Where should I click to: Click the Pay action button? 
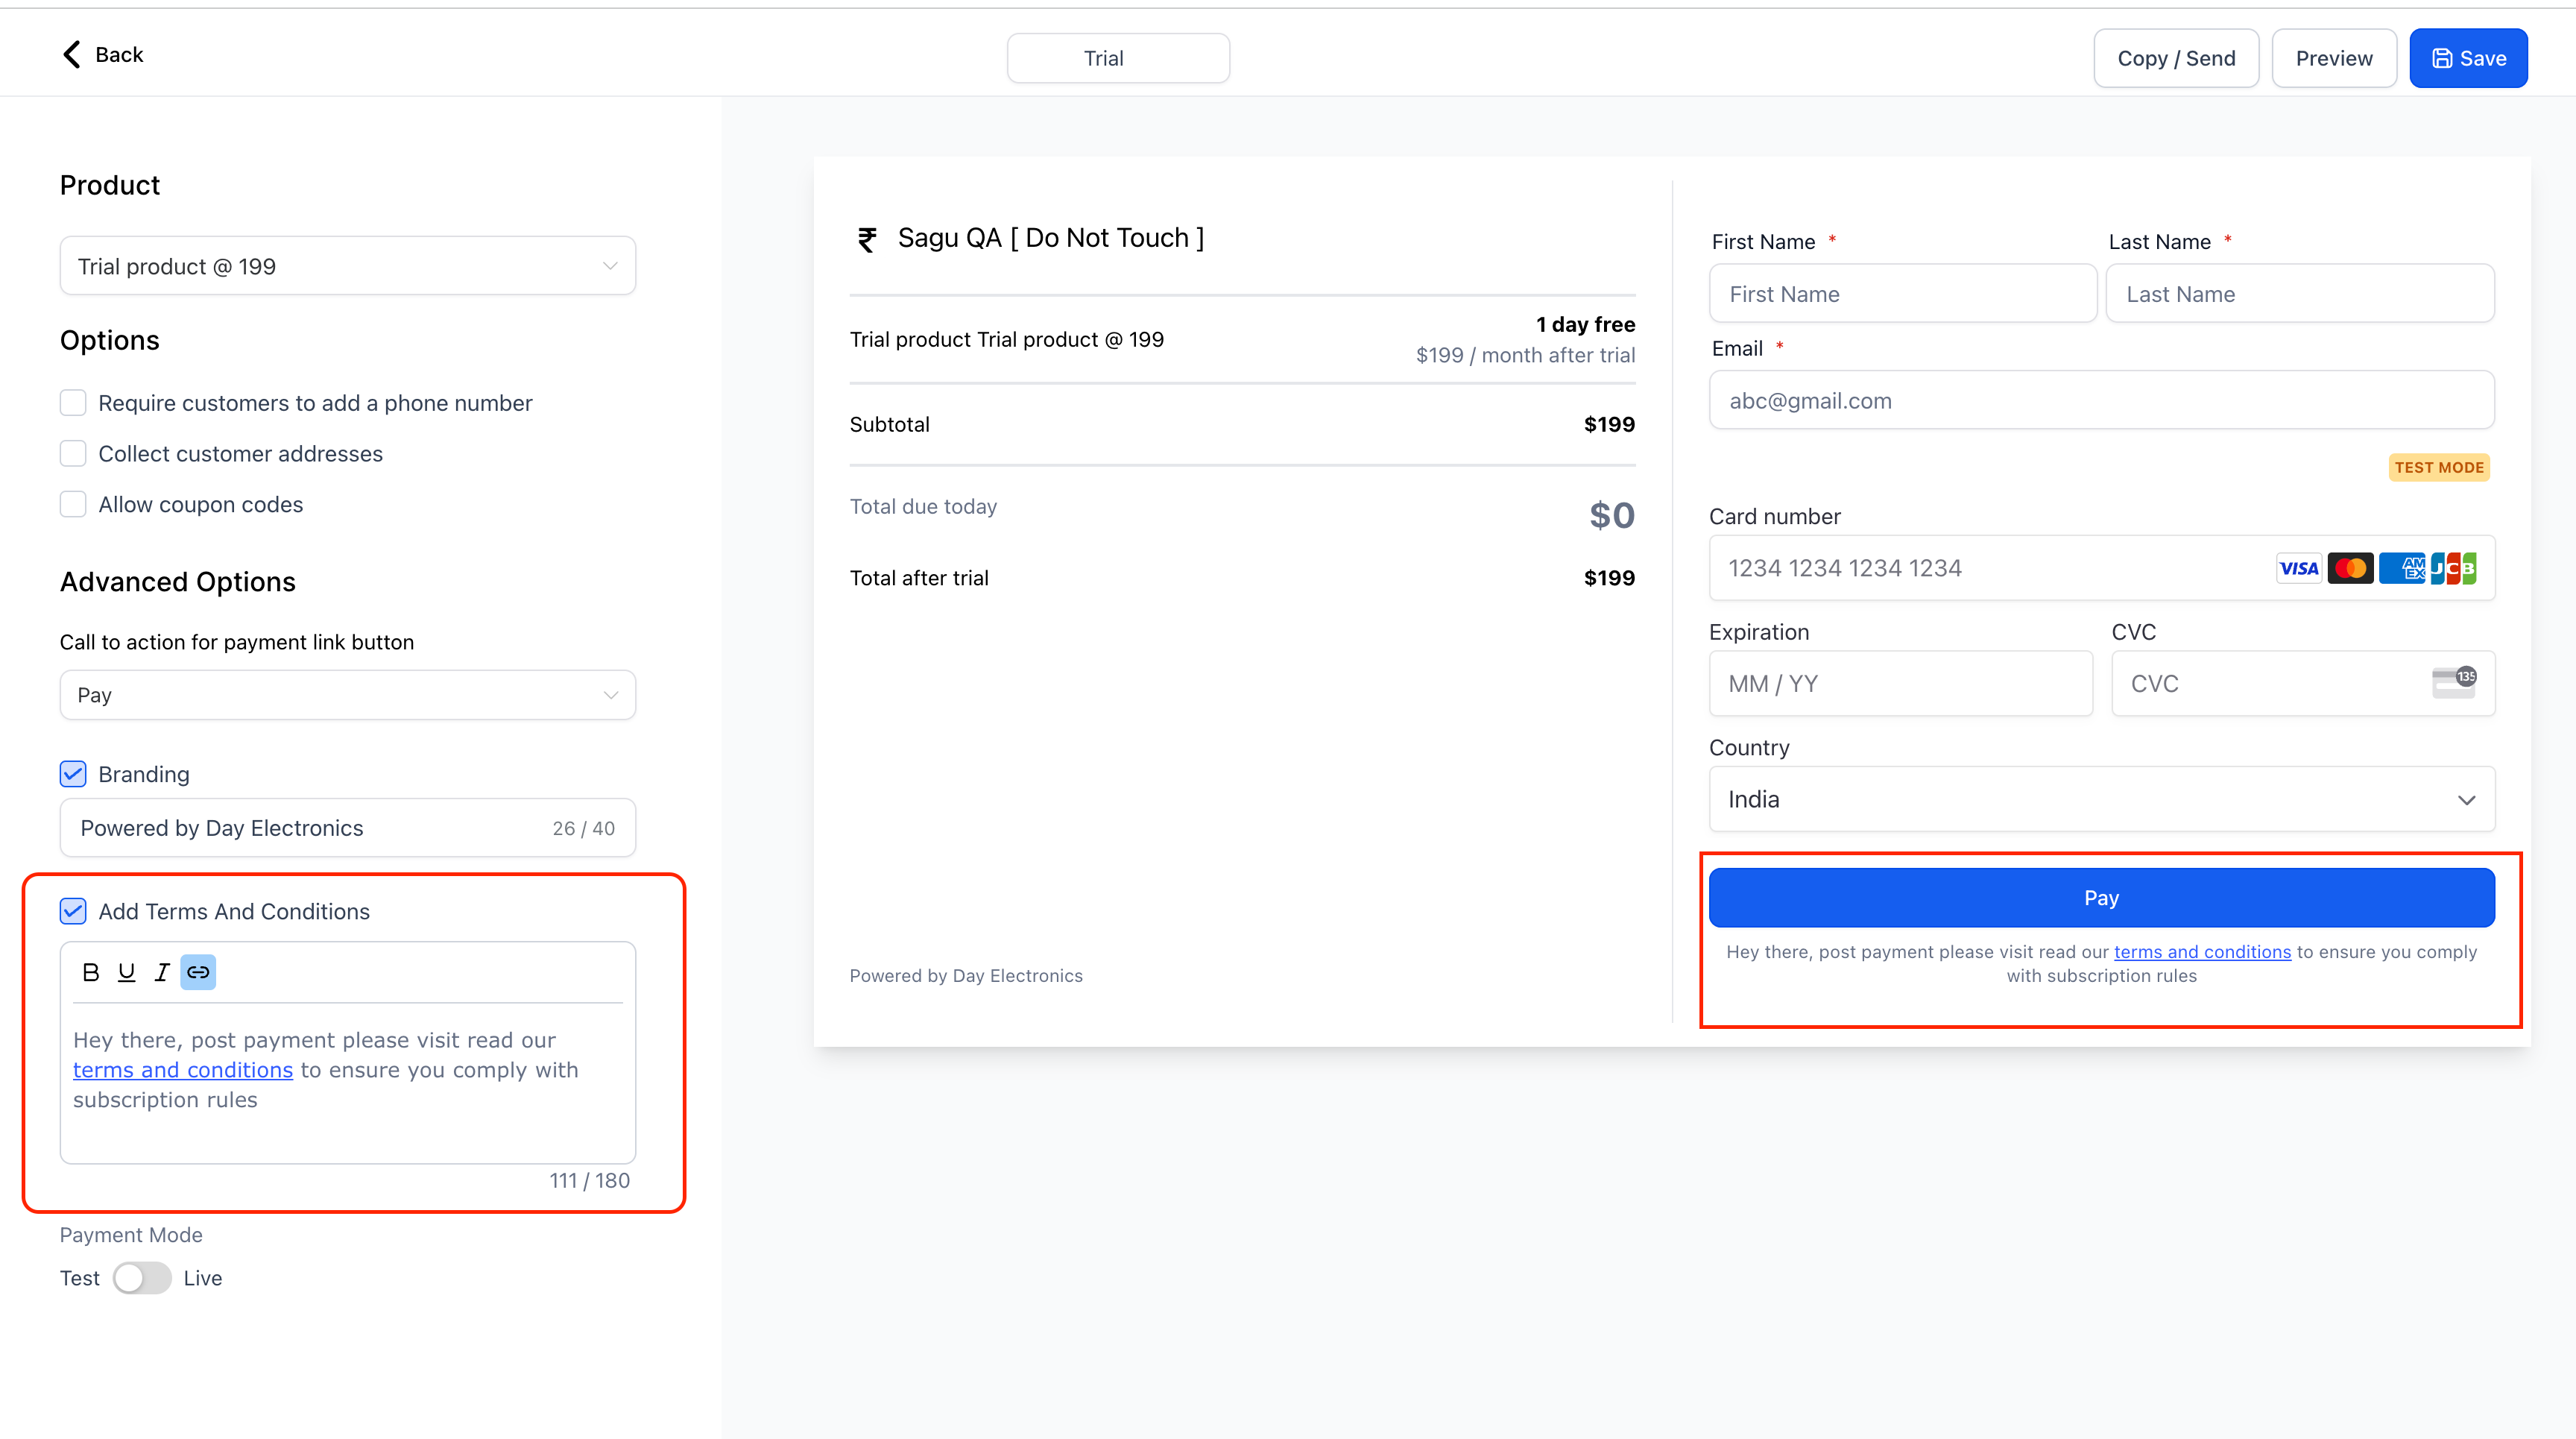[x=2103, y=895]
